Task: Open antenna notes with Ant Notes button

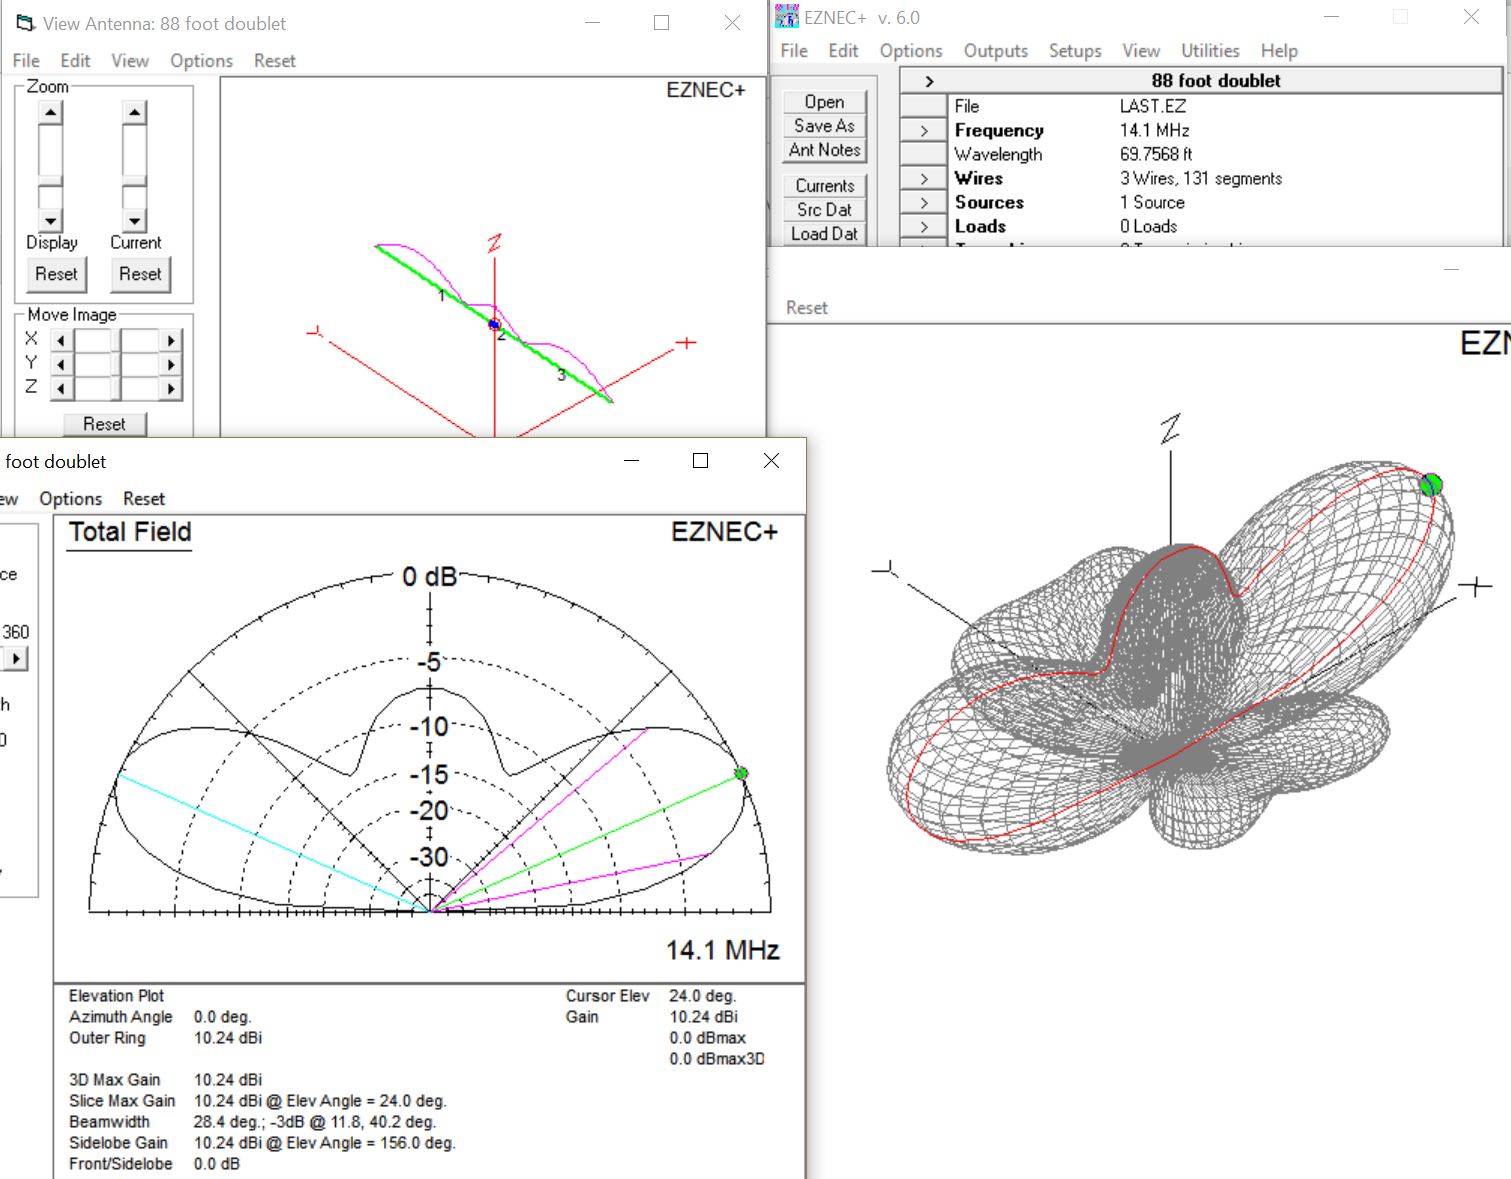Action: [823, 149]
